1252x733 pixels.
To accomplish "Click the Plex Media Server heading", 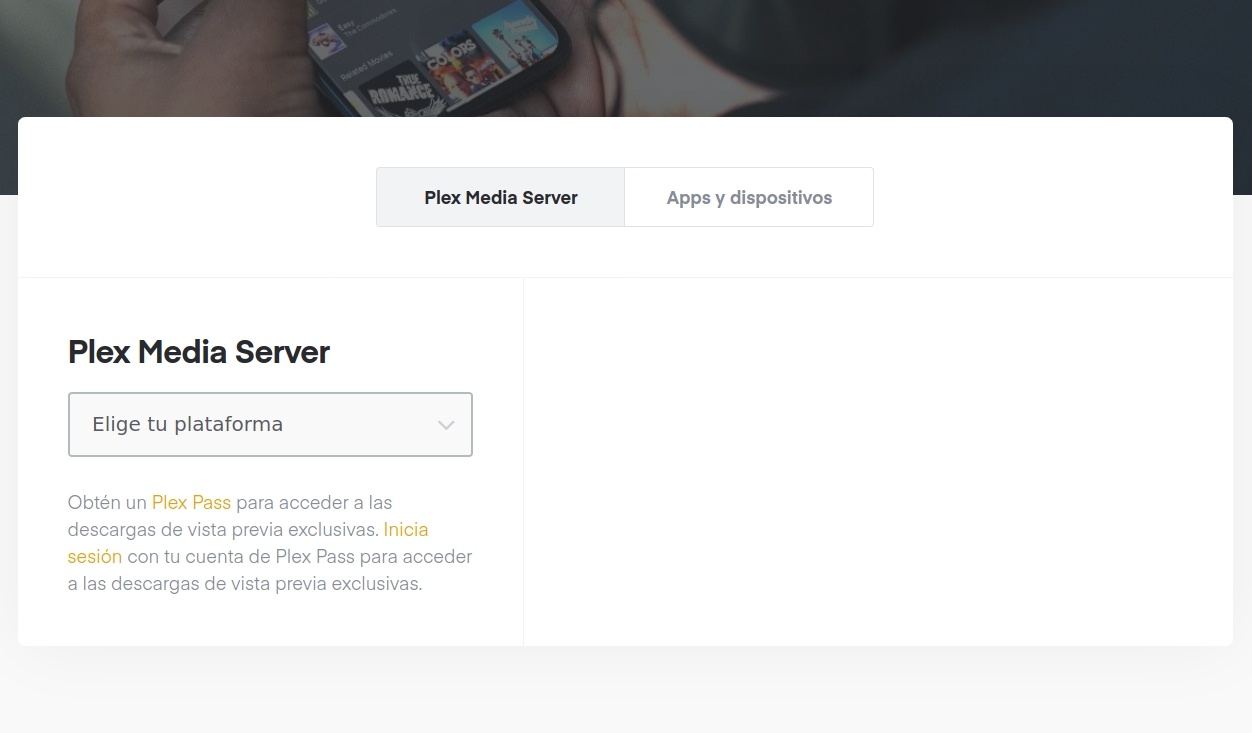I will (198, 352).
